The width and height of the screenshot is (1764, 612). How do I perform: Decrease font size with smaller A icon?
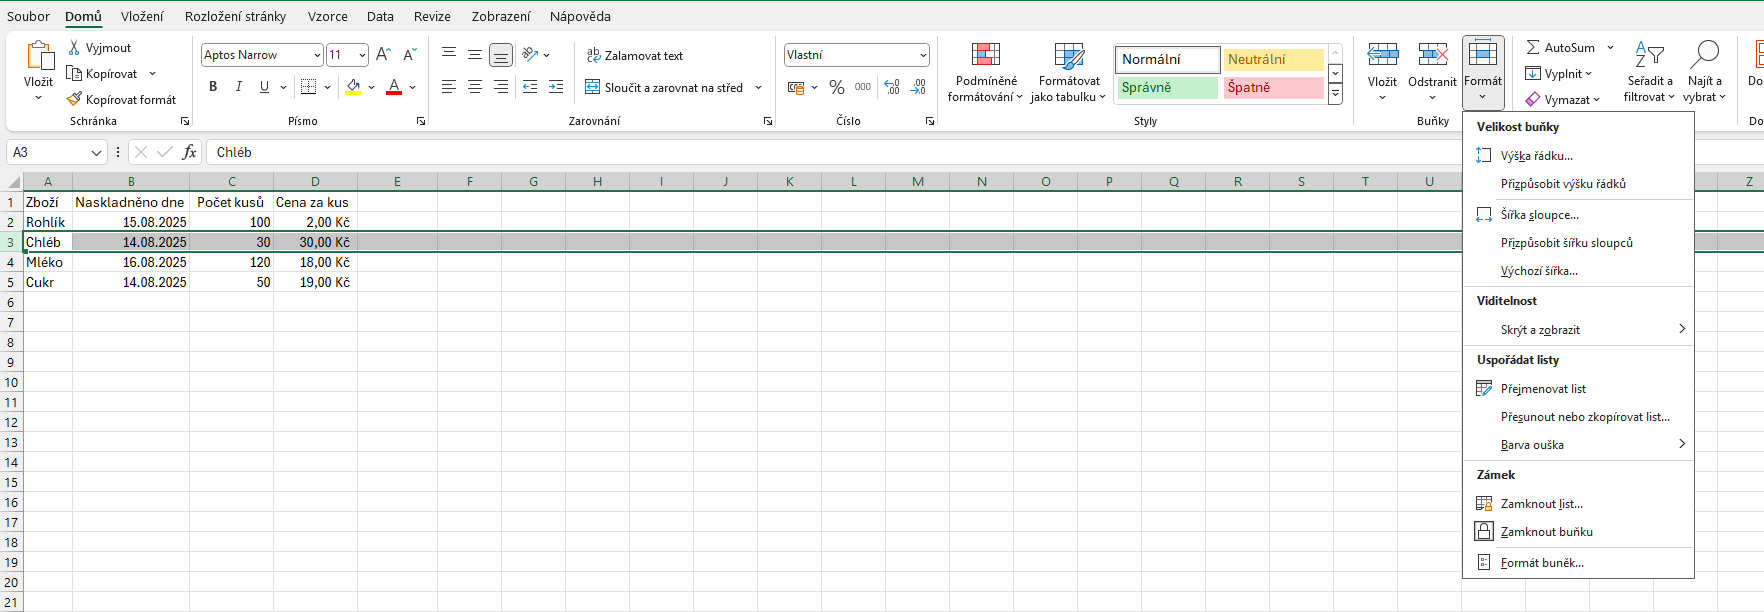[409, 55]
